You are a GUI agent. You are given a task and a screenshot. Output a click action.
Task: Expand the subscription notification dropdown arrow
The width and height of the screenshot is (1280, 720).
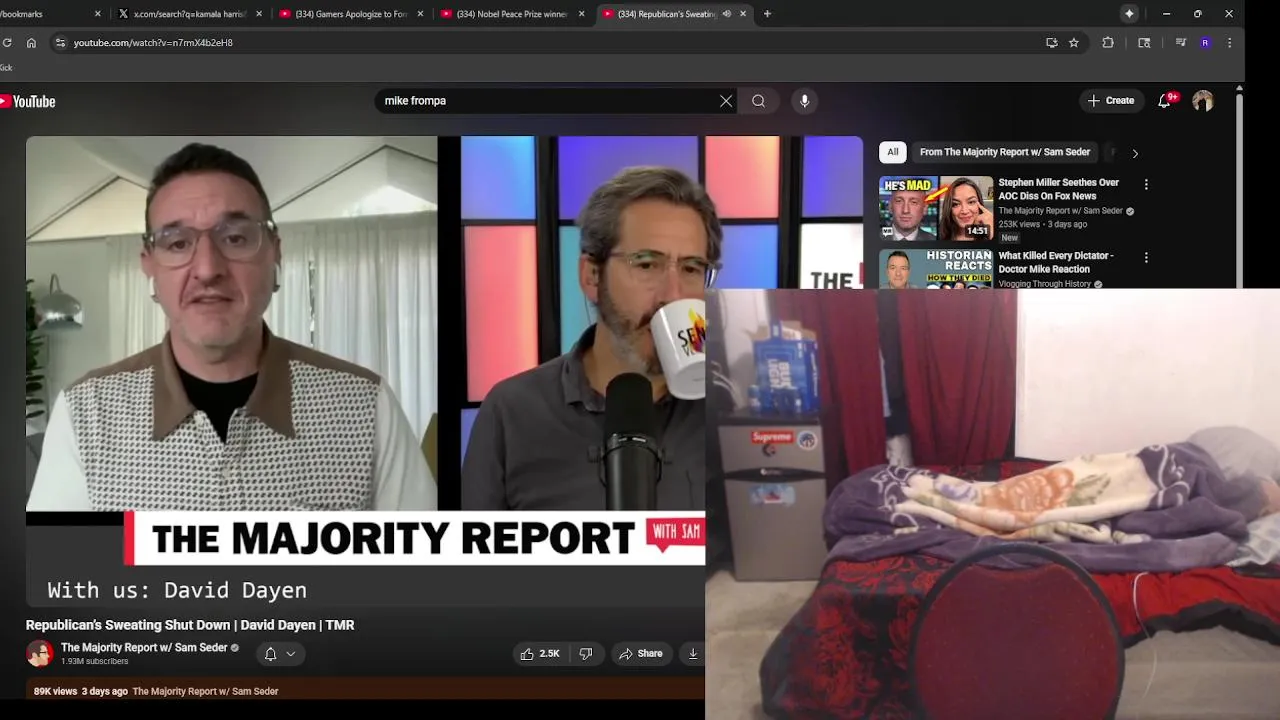click(x=291, y=654)
